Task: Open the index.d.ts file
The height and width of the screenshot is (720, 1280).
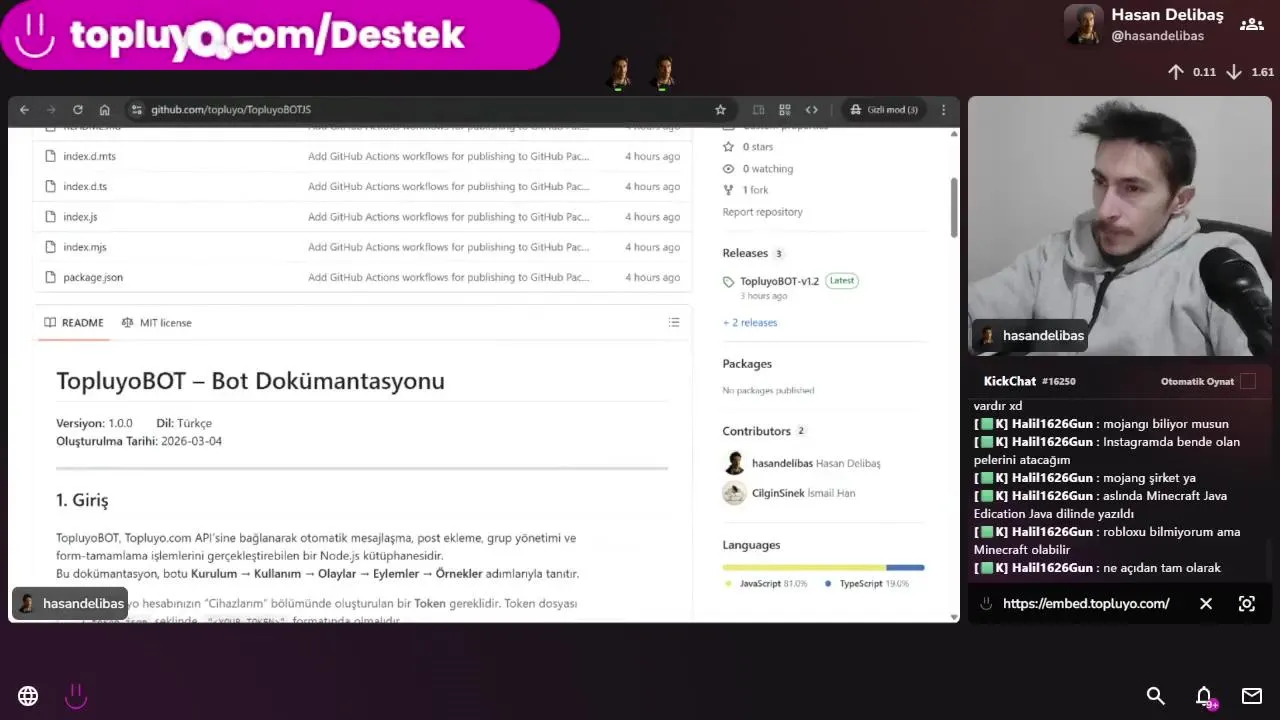Action: coord(85,186)
